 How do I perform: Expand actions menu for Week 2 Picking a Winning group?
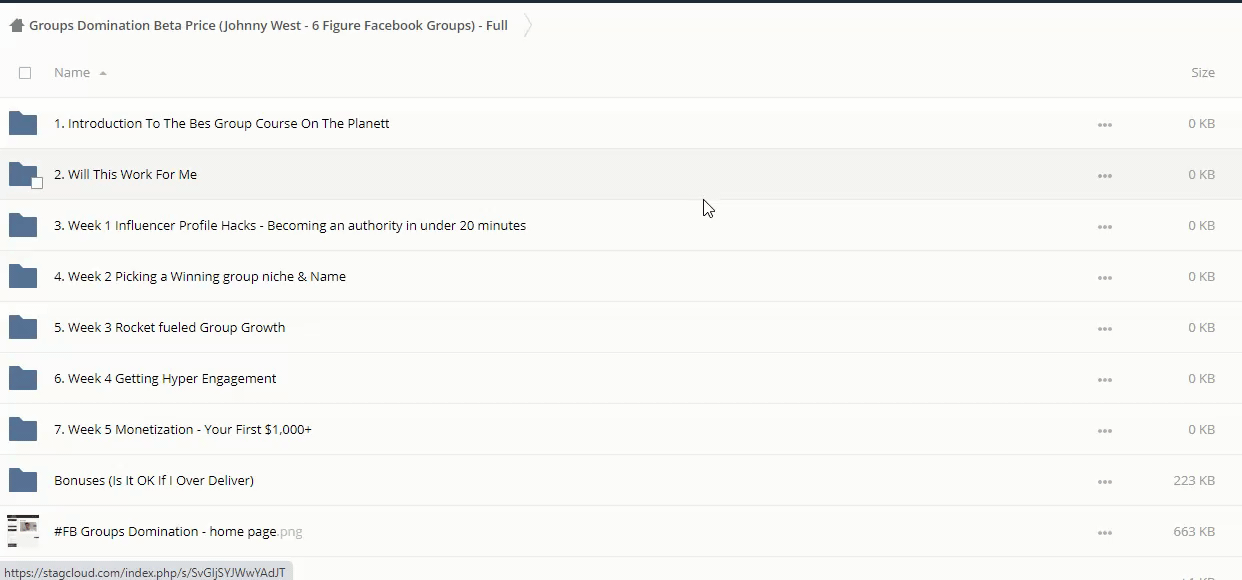[x=1104, y=277]
